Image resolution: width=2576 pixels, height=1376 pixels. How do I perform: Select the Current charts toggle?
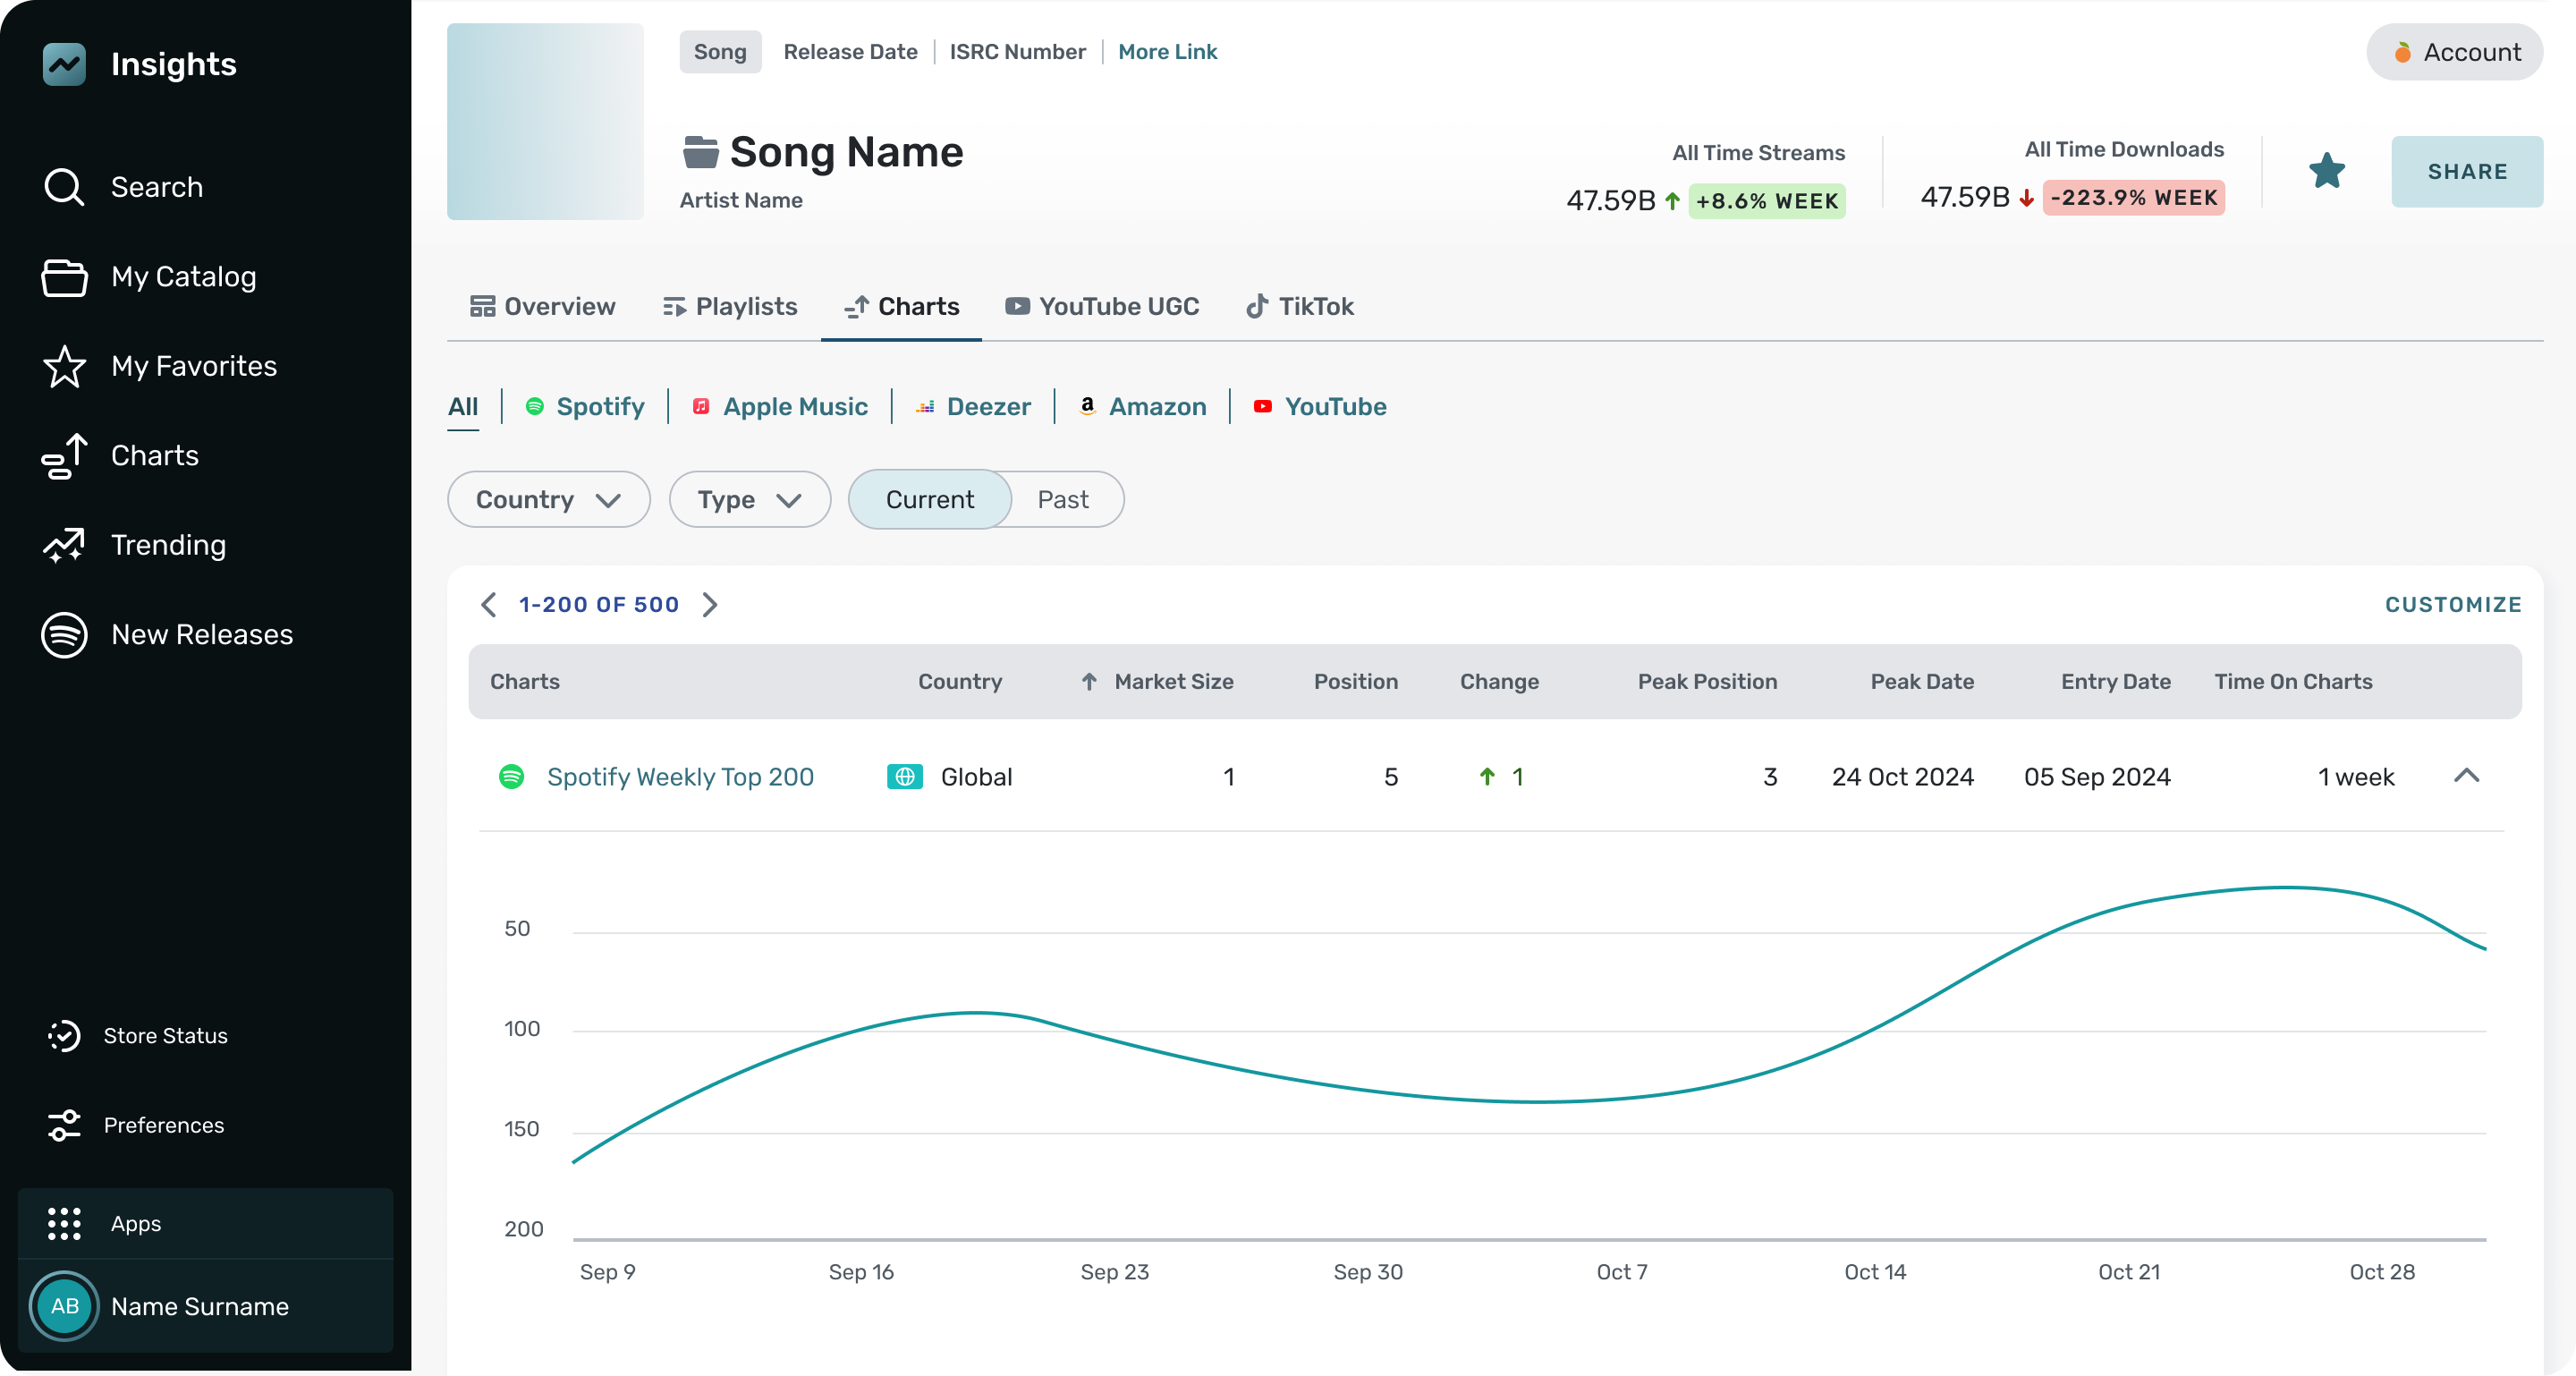[x=929, y=499]
